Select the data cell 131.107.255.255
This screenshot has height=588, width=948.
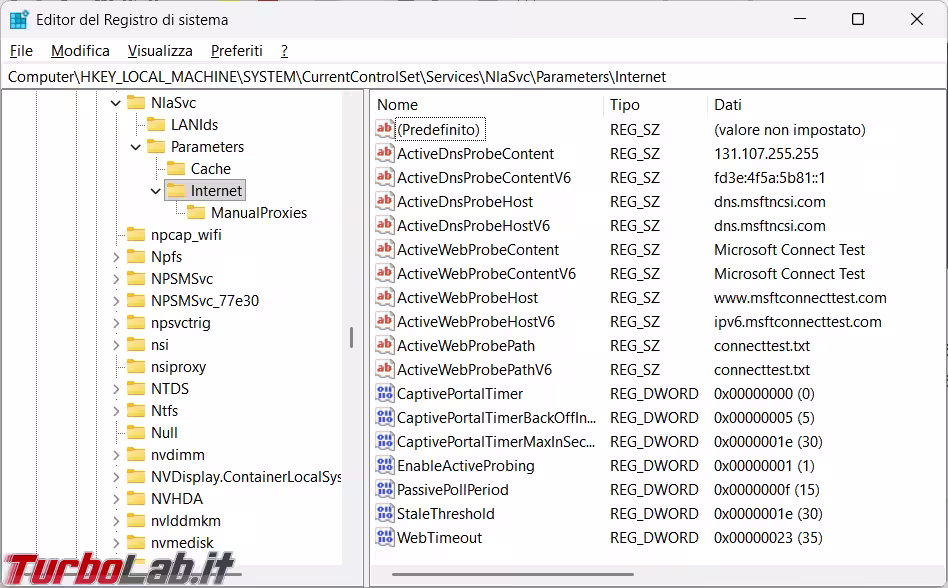click(x=766, y=153)
